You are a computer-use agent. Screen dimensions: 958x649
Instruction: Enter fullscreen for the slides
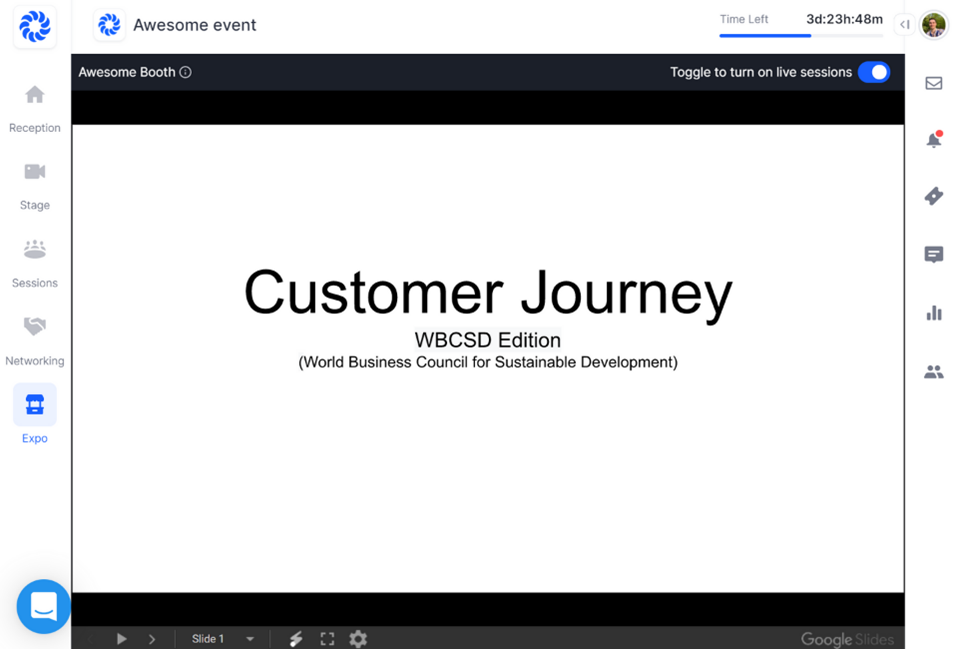tap(327, 639)
